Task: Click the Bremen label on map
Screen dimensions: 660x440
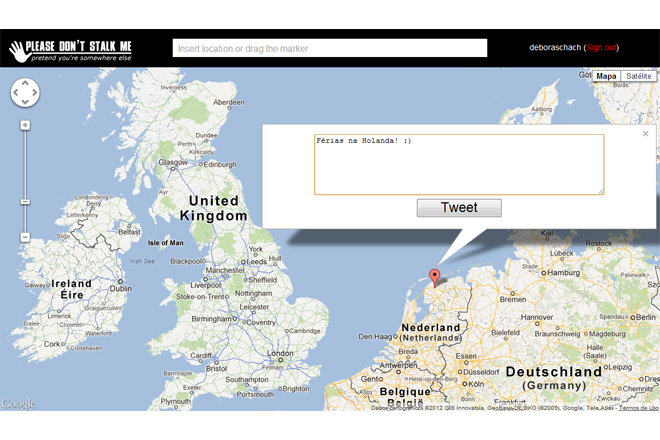Action: 513,299
